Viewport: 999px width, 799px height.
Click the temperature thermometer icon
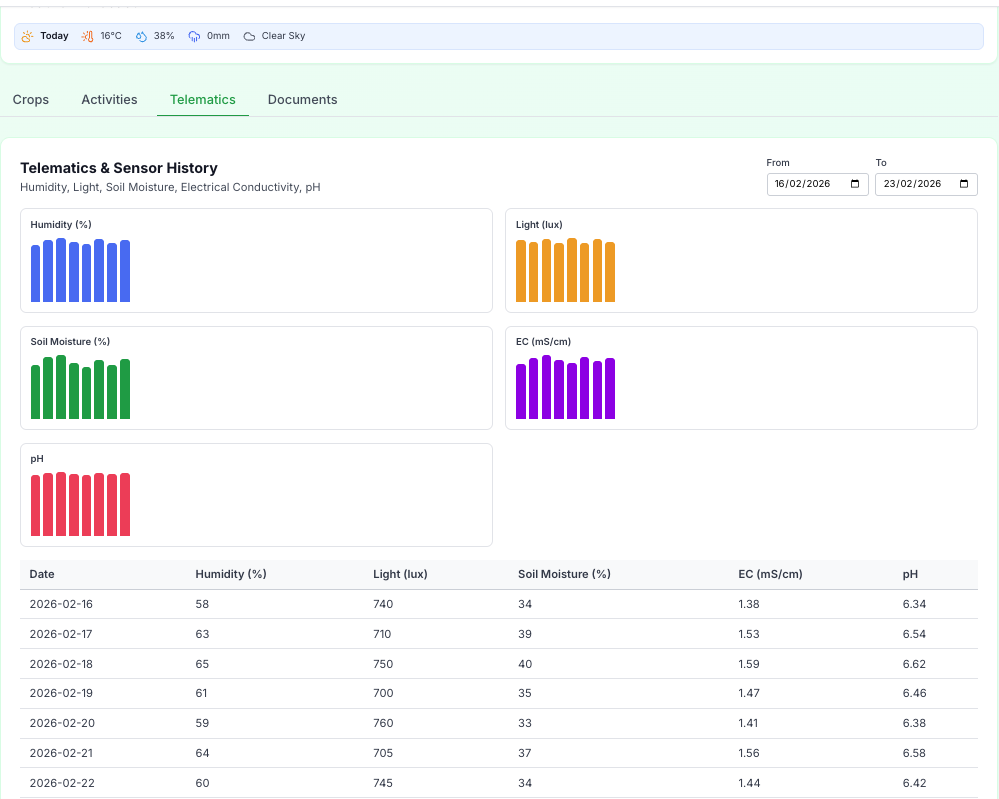87,36
